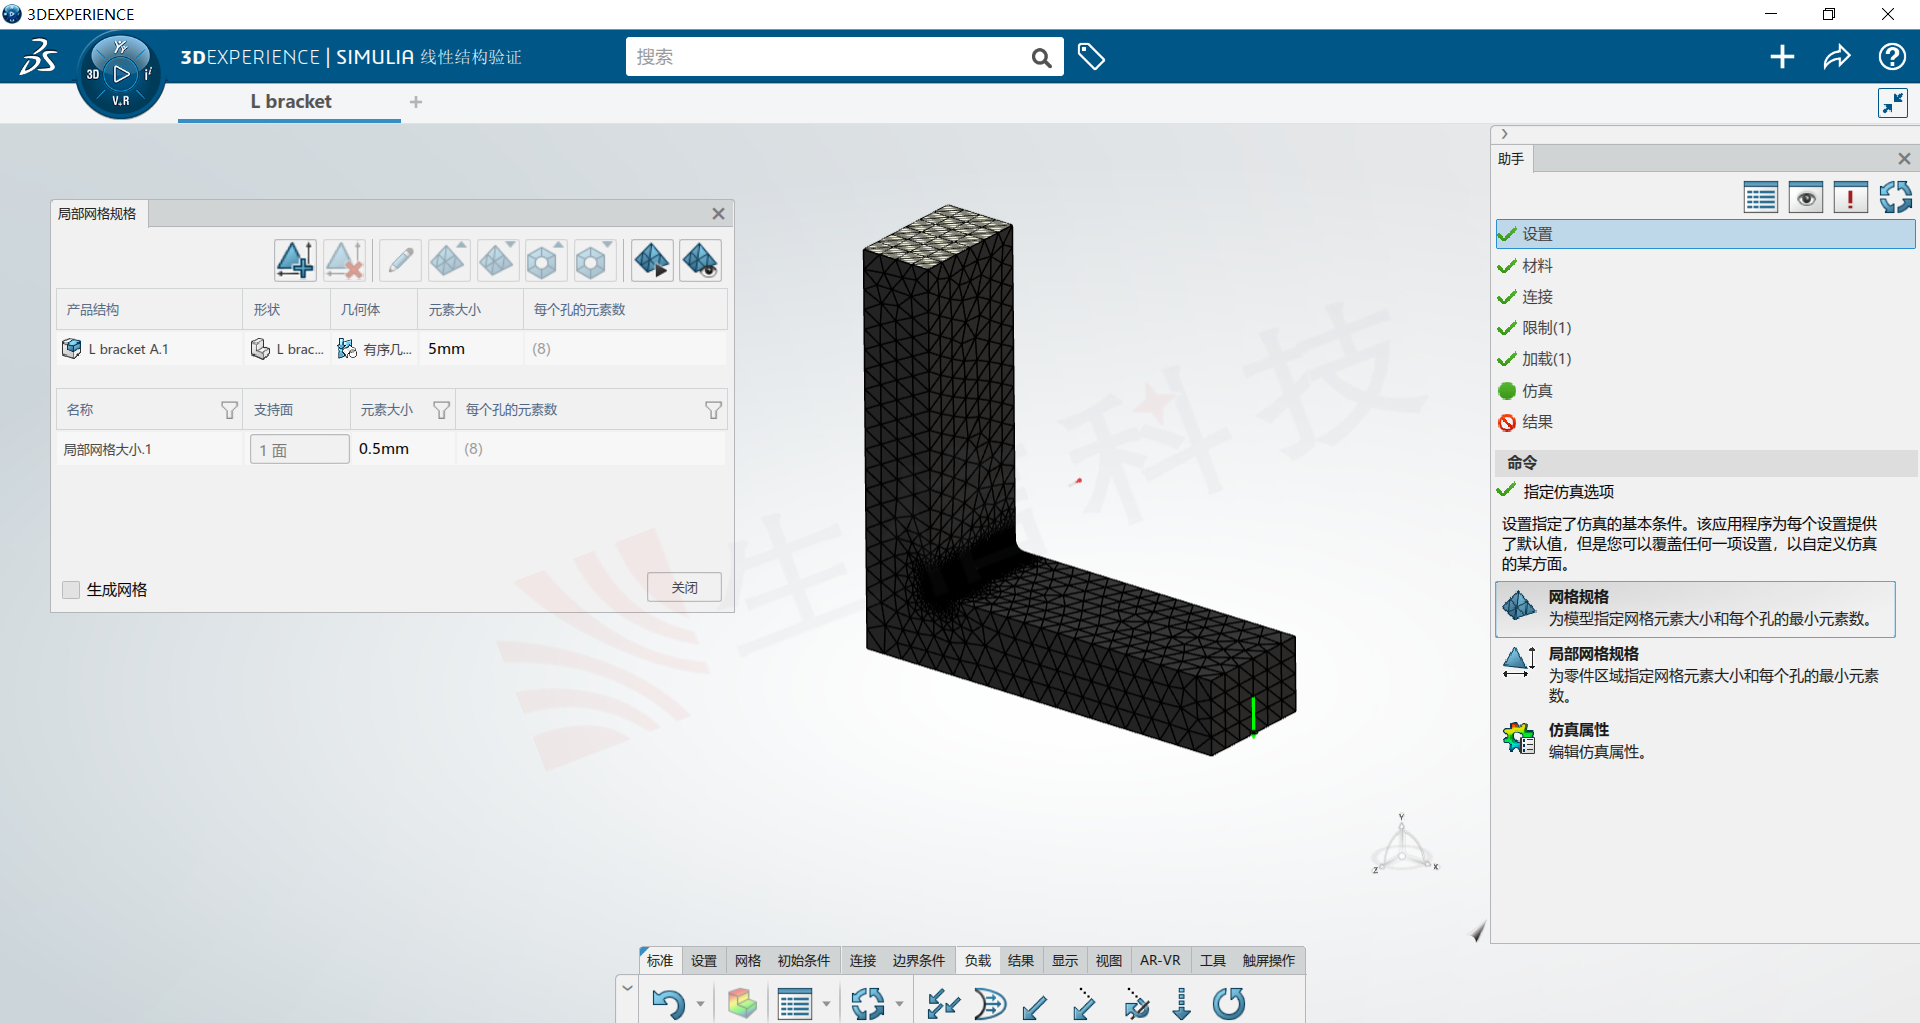The image size is (1920, 1023).
Task: Close the 助手 assistant panel
Action: pyautogui.click(x=1904, y=159)
